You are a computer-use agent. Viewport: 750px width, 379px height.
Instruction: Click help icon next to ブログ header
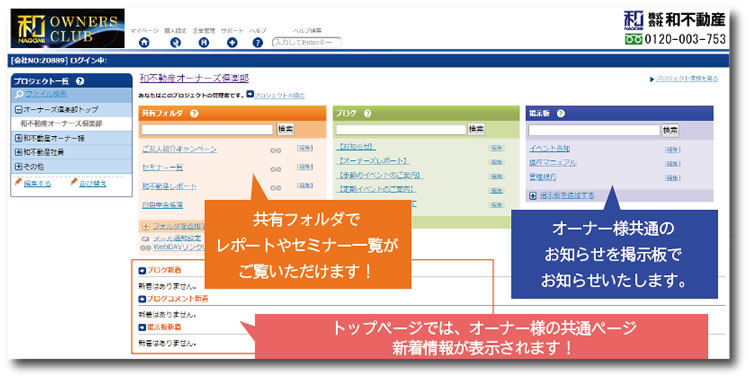point(367,113)
